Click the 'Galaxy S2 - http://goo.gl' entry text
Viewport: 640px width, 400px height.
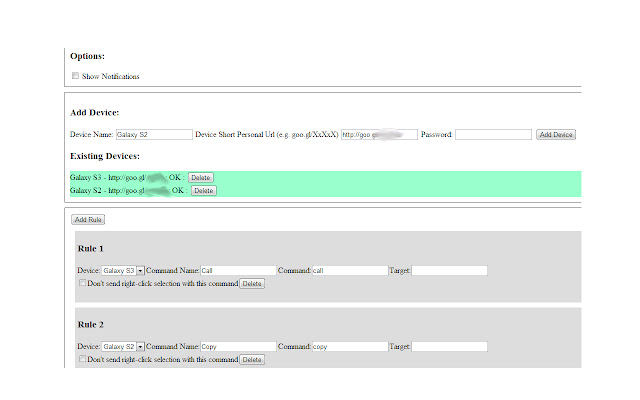108,191
